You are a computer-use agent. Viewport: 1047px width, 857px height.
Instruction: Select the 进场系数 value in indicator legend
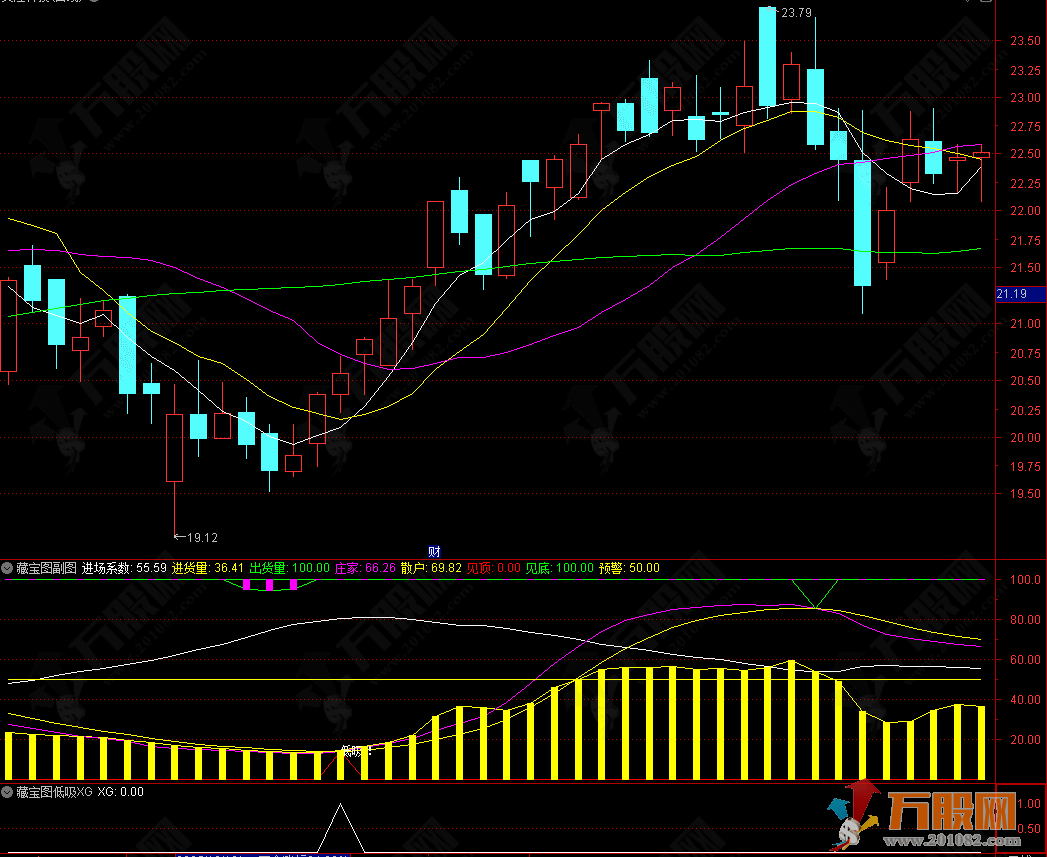[124, 568]
